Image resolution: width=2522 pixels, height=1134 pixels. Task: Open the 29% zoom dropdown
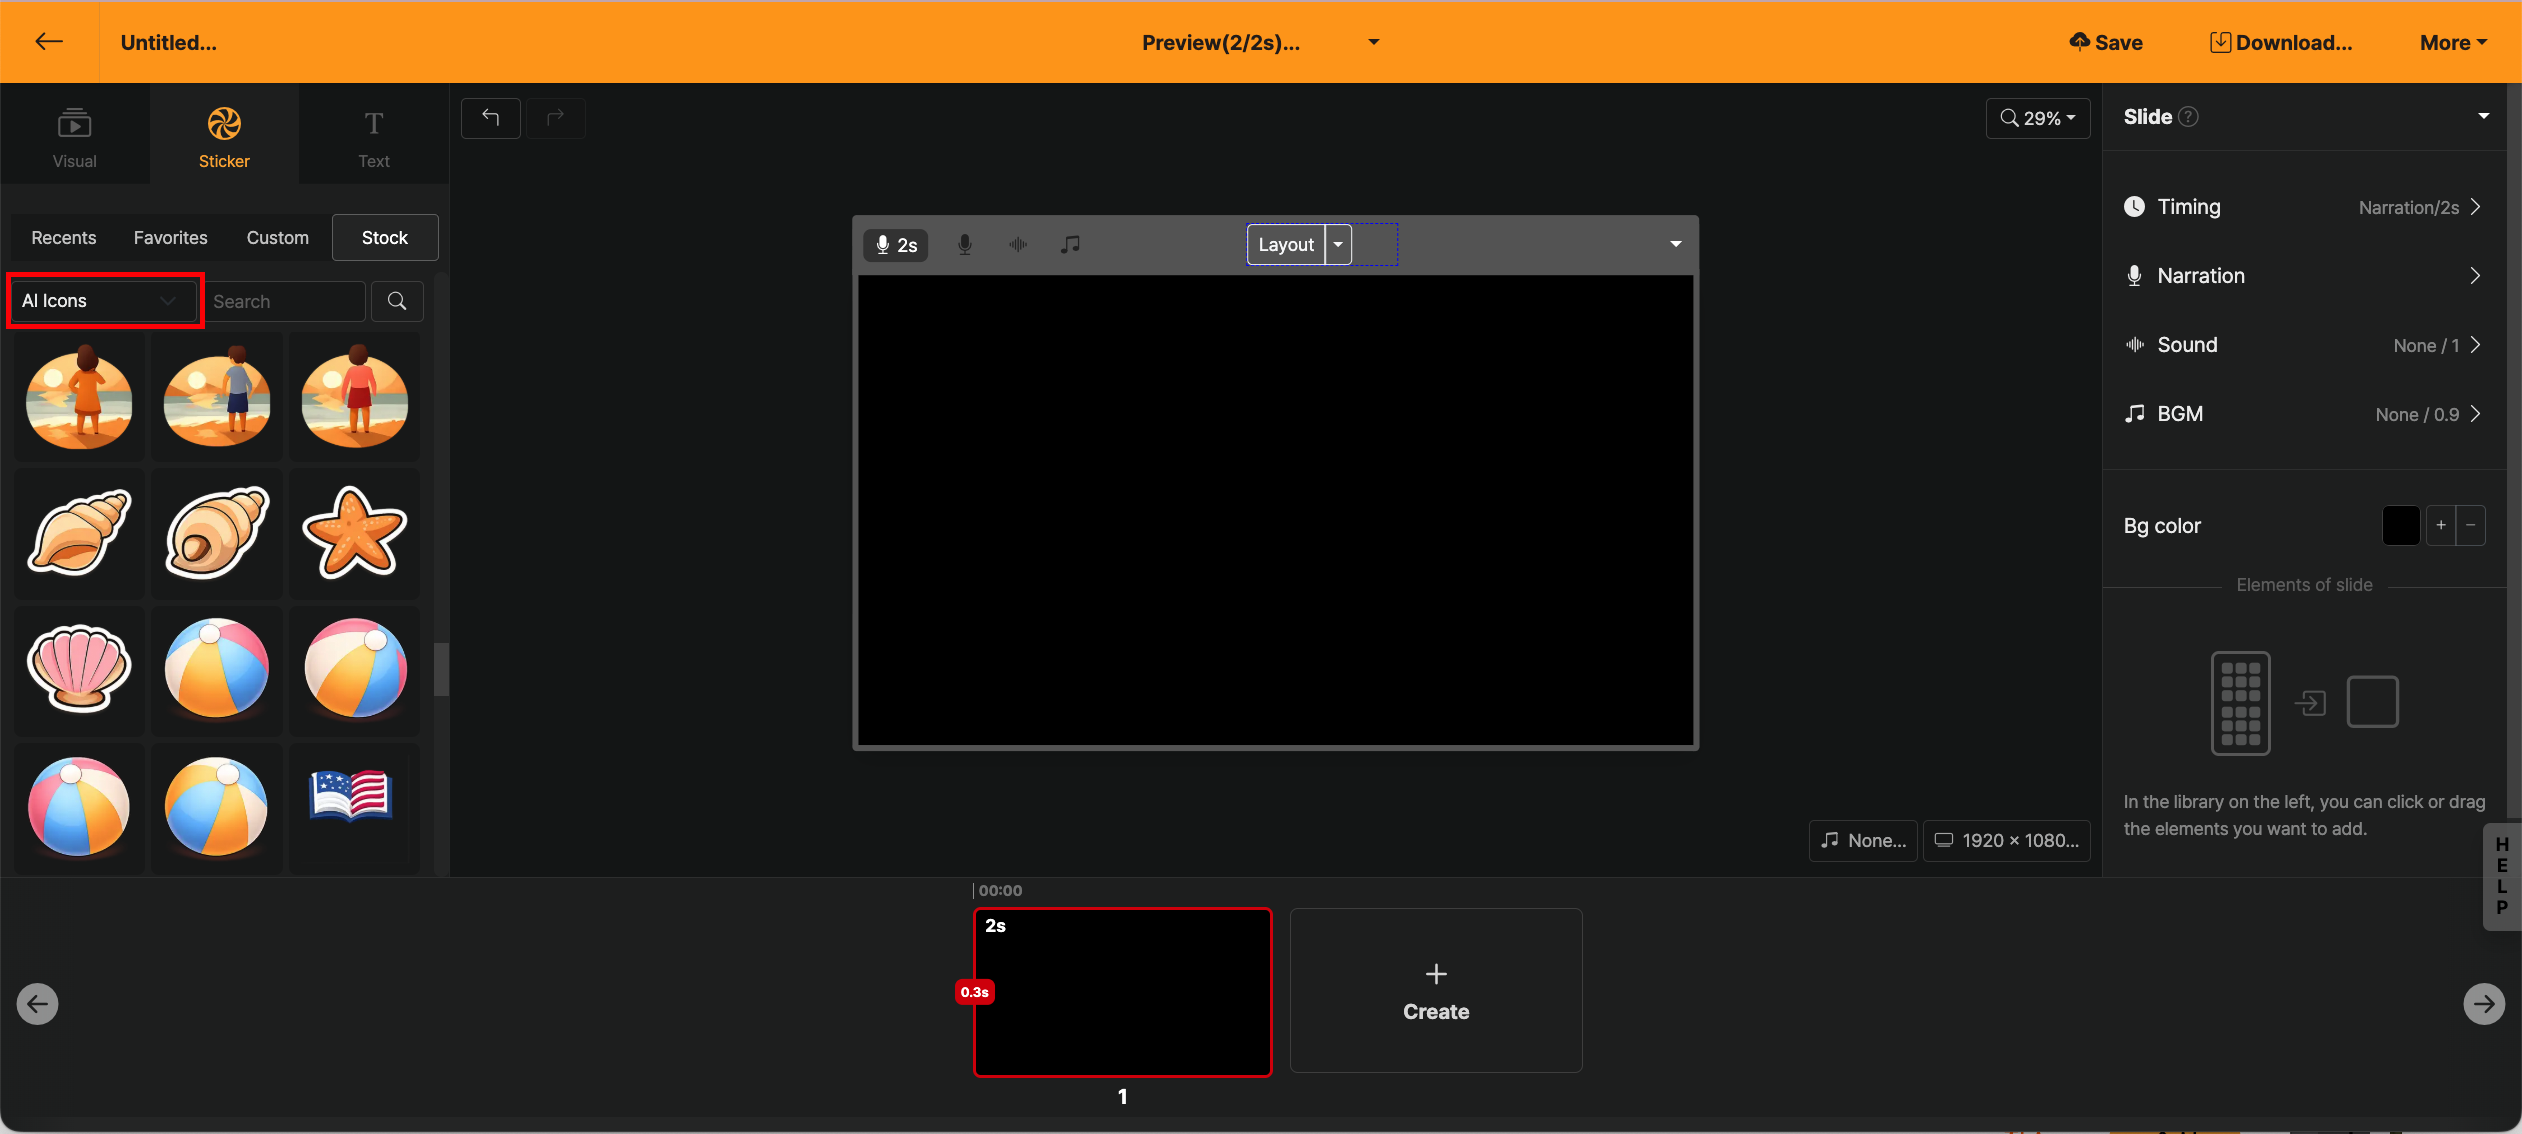click(x=2038, y=118)
